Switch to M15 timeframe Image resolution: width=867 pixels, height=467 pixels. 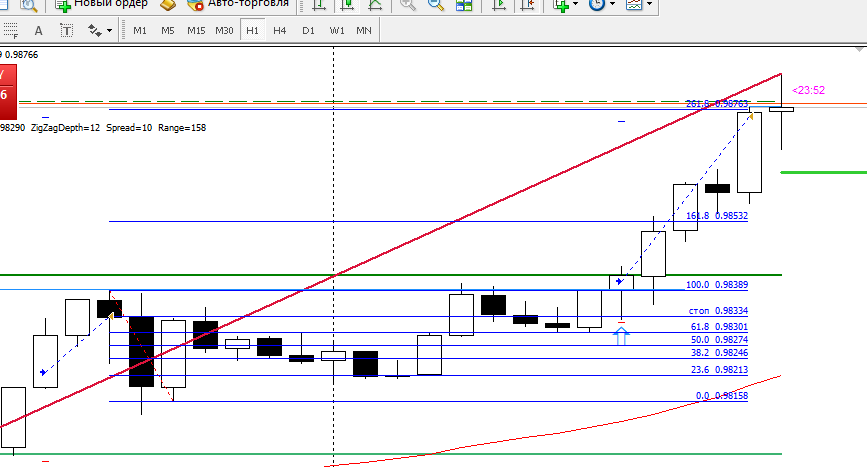[x=196, y=30]
